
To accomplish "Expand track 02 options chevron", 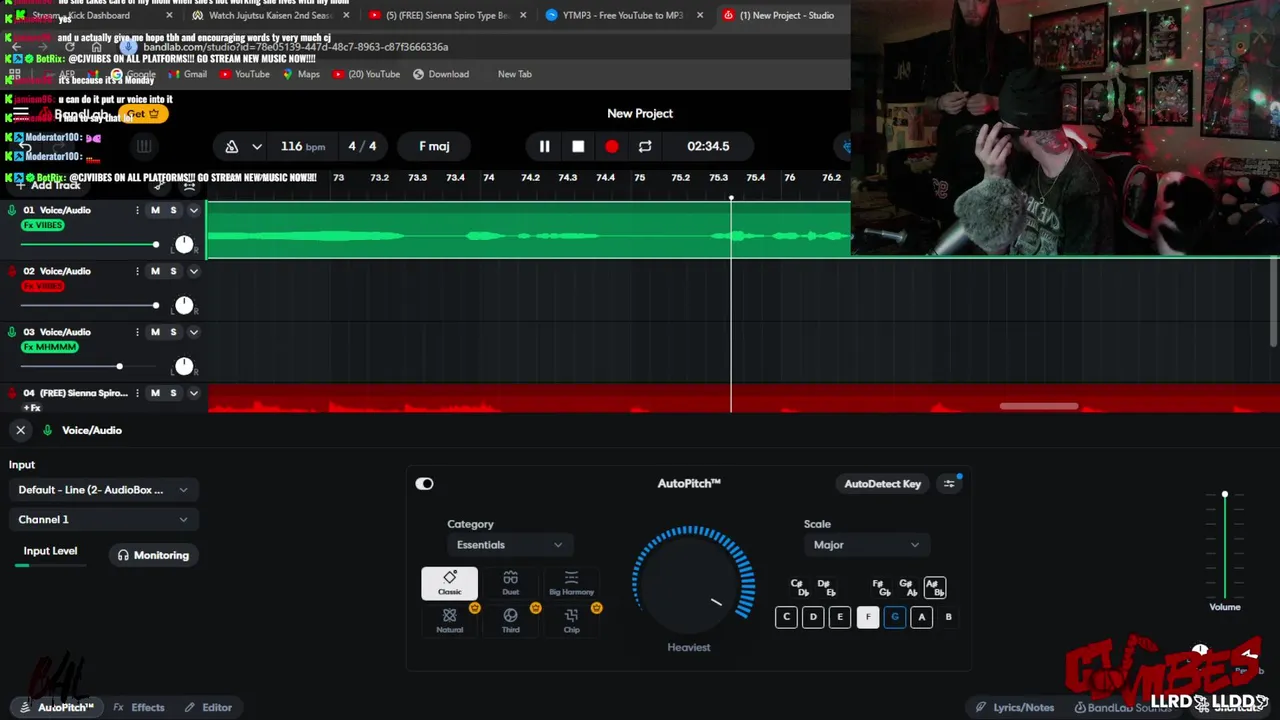I will 194,271.
